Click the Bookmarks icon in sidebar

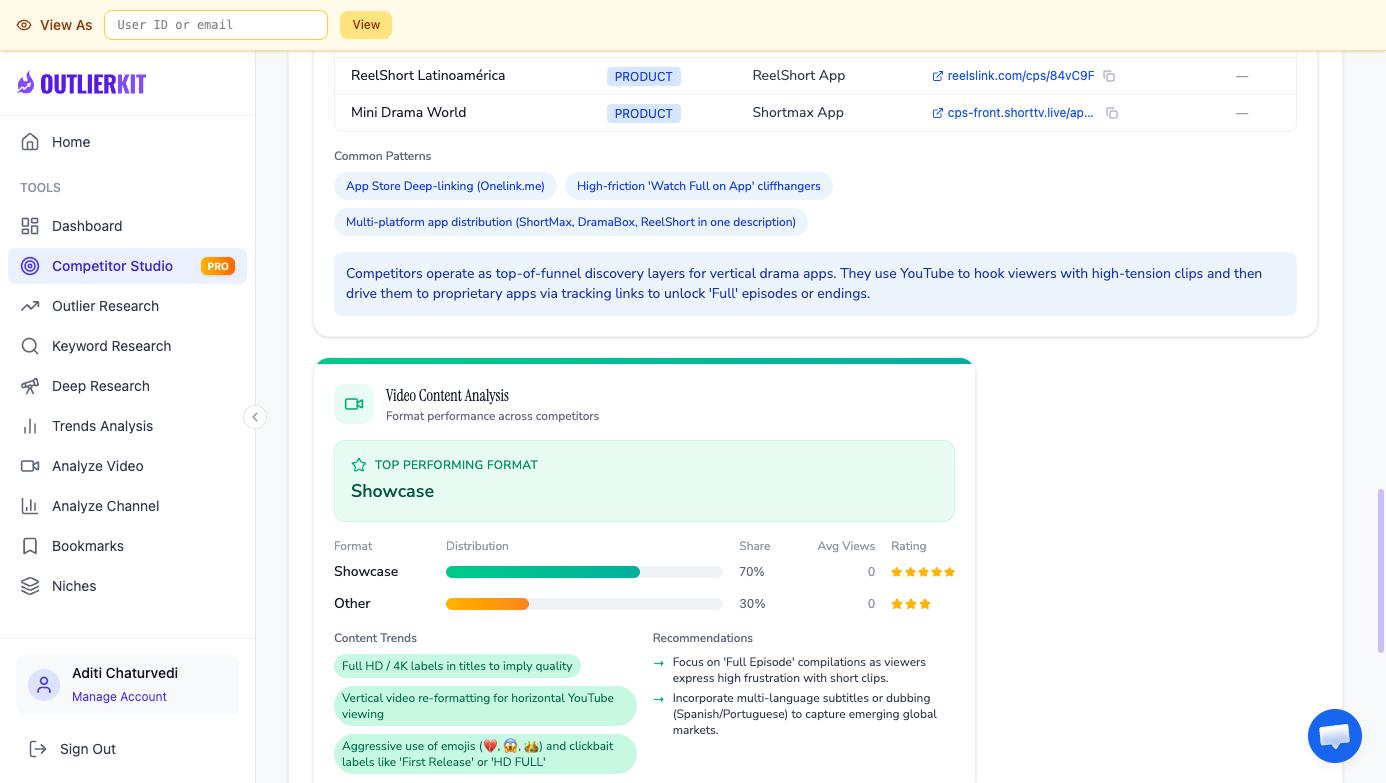(x=30, y=546)
